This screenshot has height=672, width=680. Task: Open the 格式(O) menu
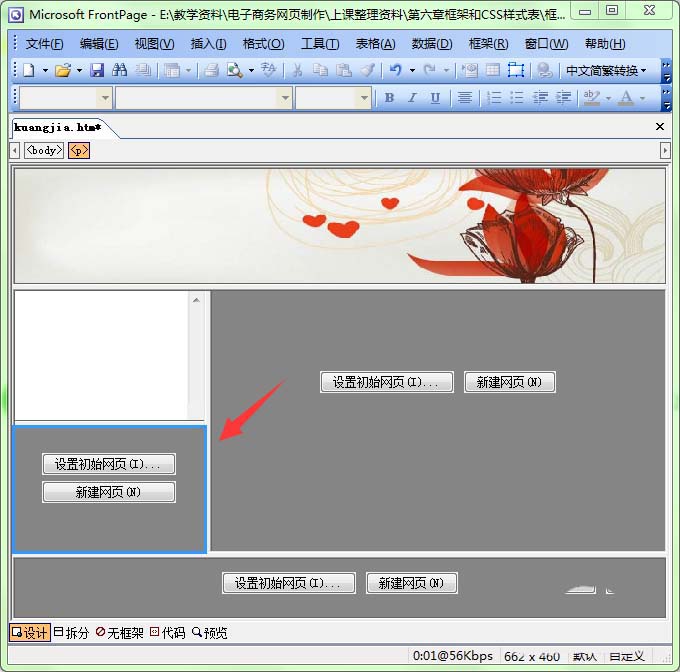pos(263,44)
